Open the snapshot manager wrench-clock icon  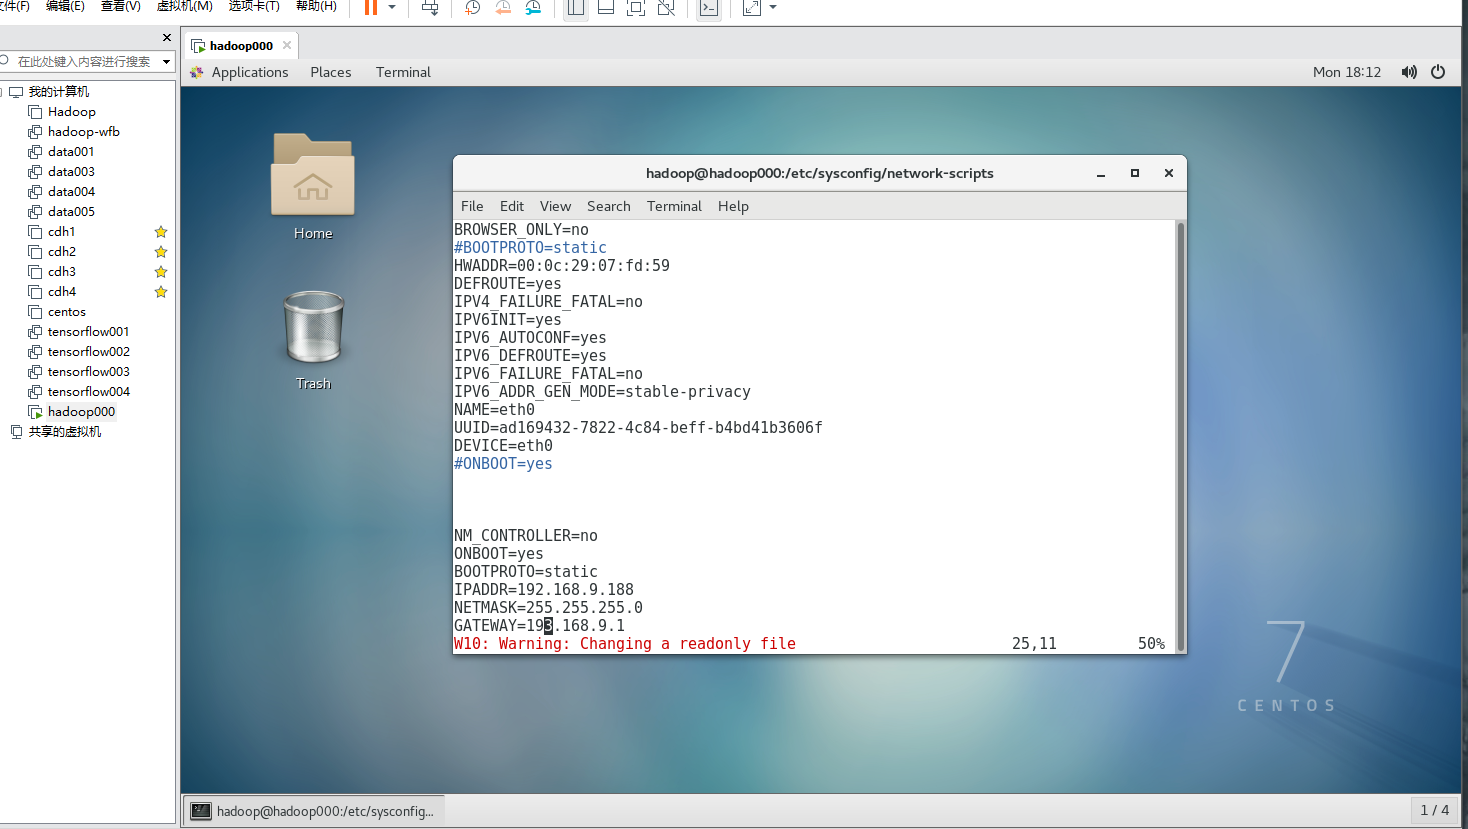[x=534, y=8]
